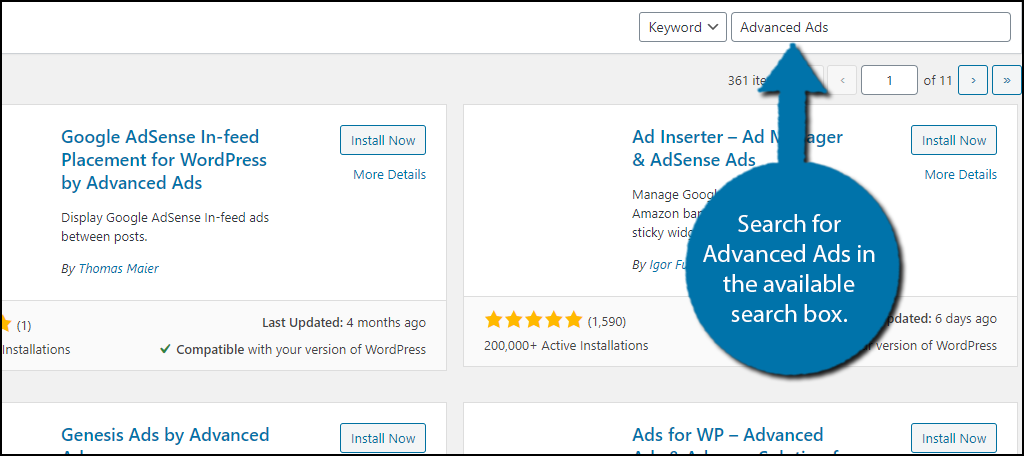The width and height of the screenshot is (1024, 456).
Task: Open the Ad Inserter – Ad Manager title link
Action: click(737, 148)
